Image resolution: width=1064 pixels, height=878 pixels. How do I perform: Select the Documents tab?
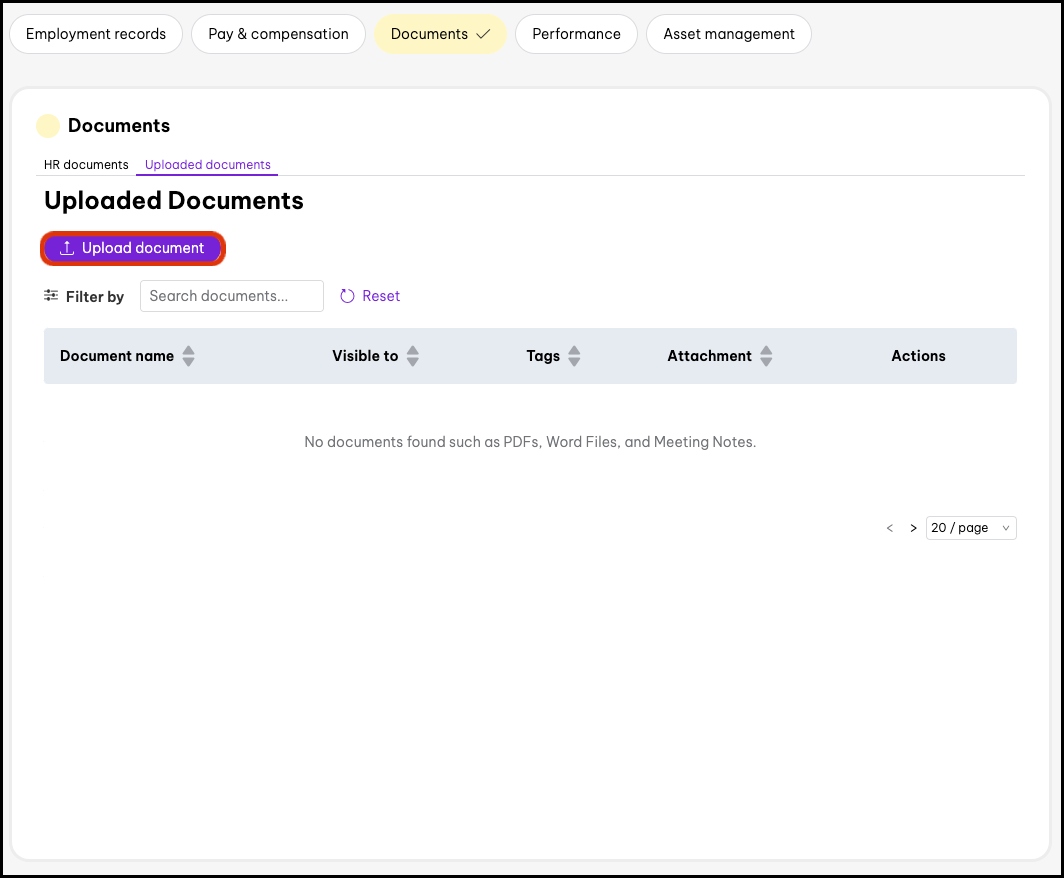[440, 34]
